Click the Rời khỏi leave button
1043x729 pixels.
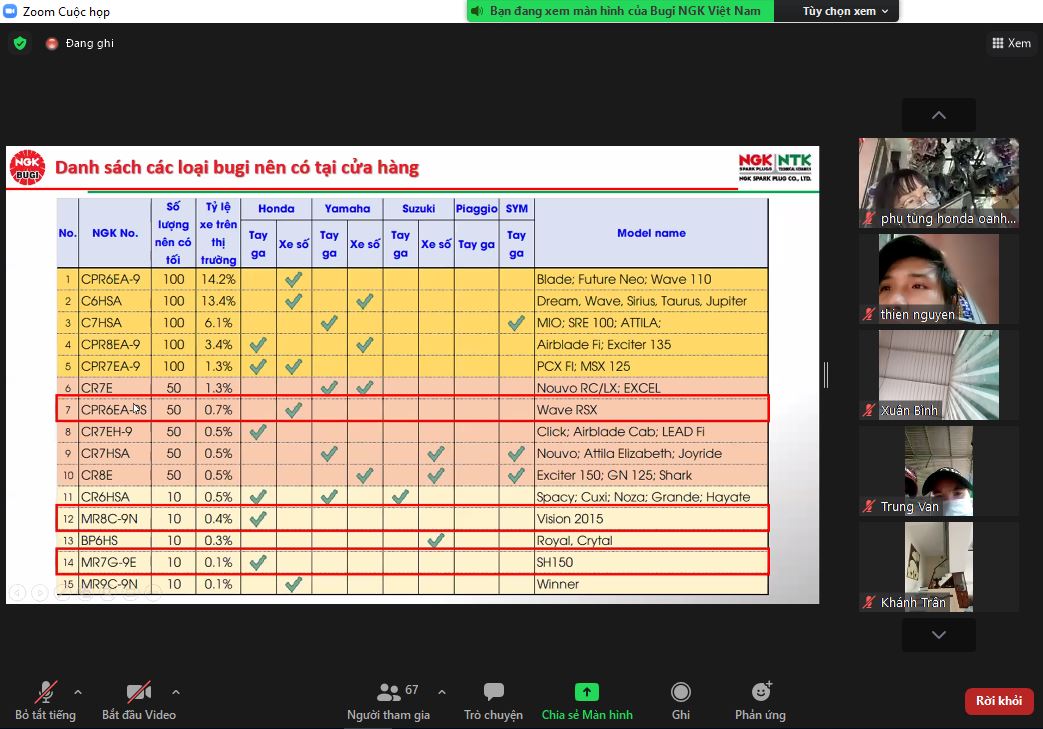[x=998, y=701]
